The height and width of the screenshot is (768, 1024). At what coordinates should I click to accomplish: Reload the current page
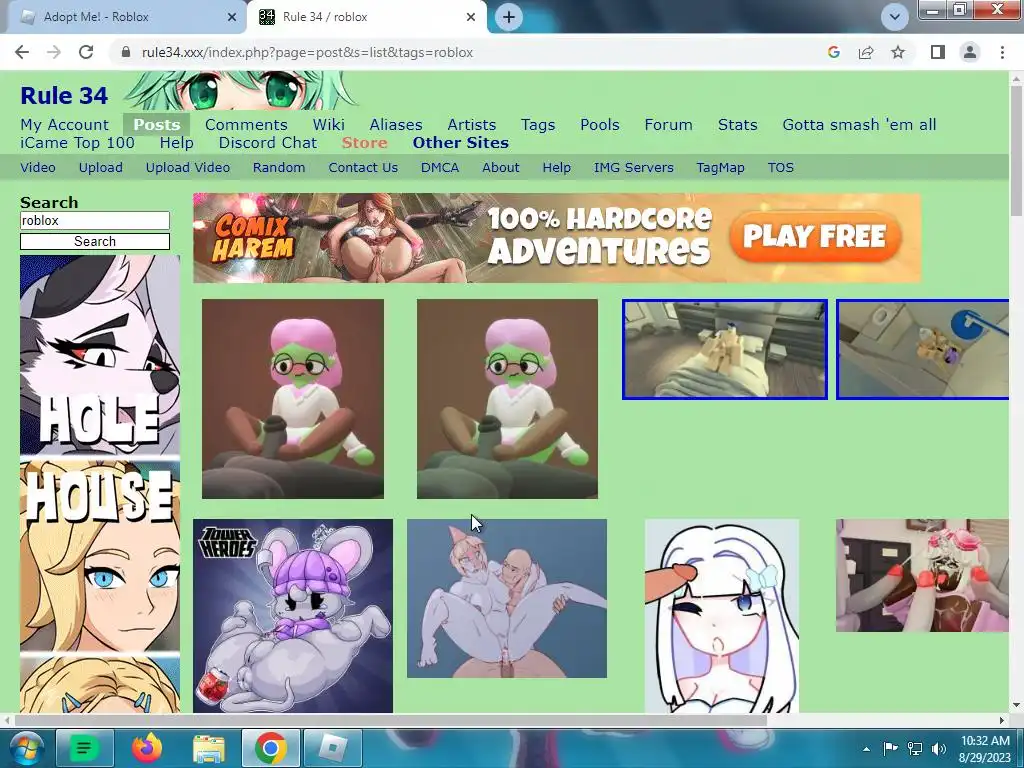86,52
